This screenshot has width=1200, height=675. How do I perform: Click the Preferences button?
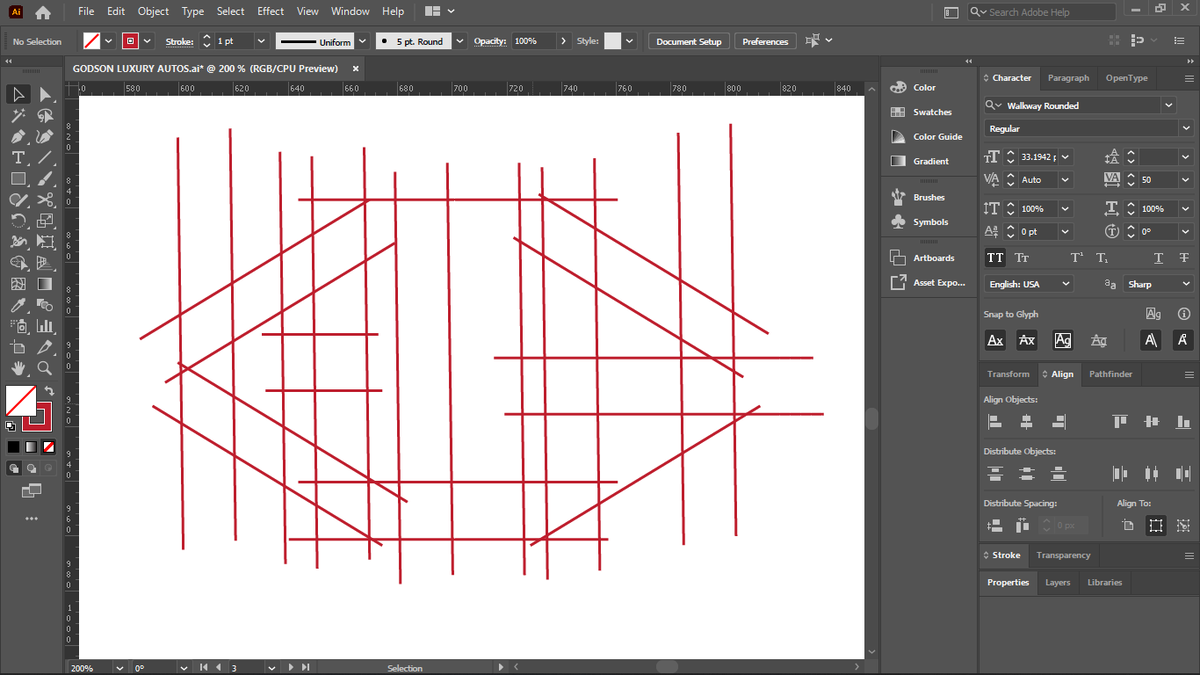point(765,41)
